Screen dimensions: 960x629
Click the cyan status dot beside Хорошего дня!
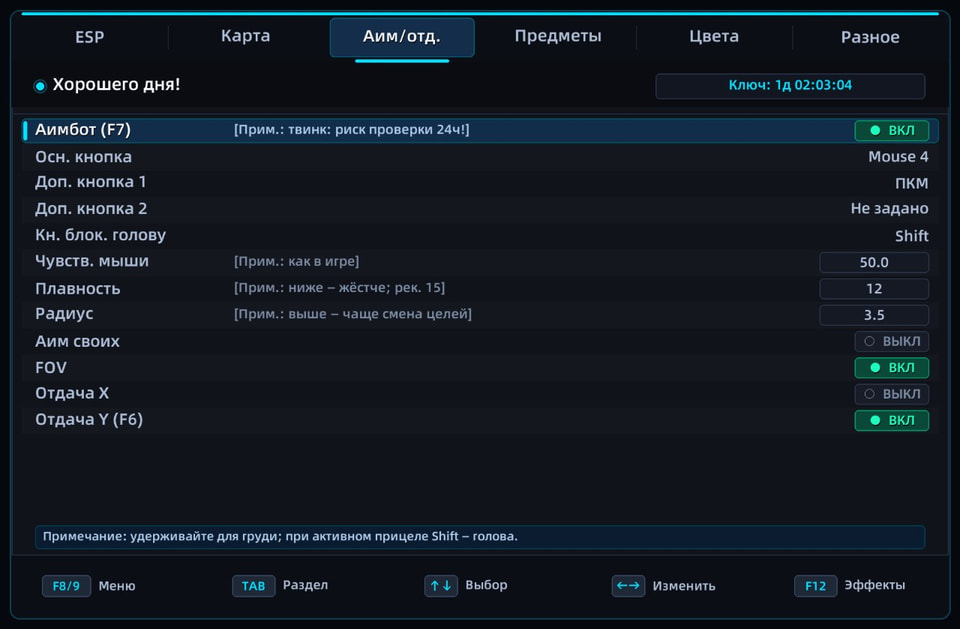(x=40, y=86)
